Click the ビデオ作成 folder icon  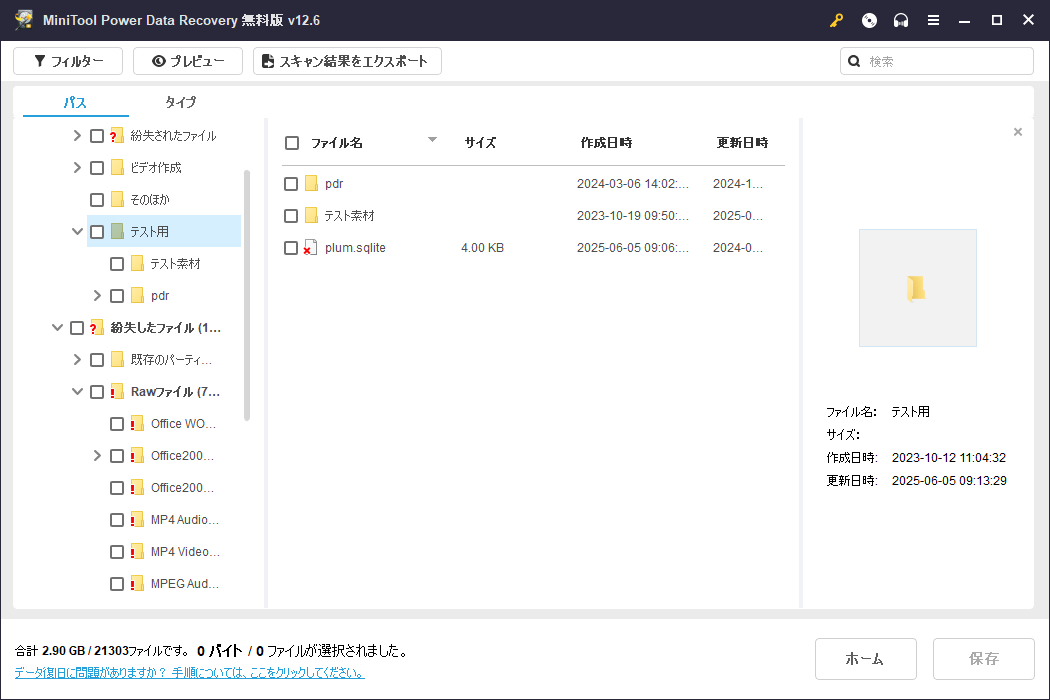117,167
